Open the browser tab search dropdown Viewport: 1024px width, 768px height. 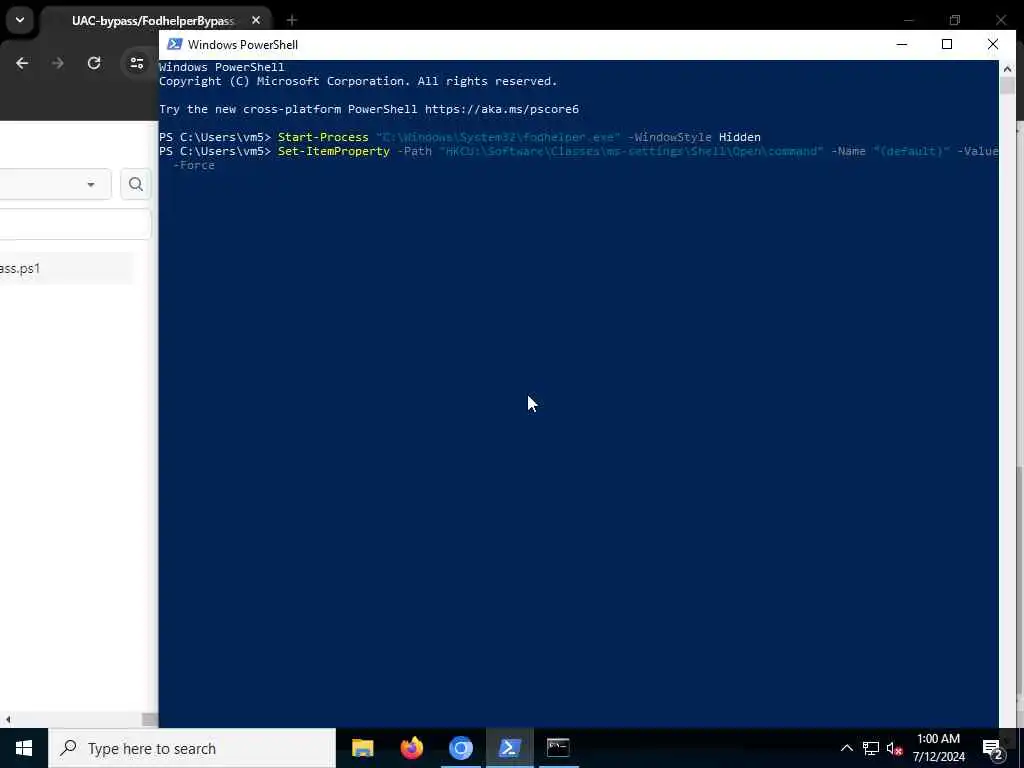[x=20, y=20]
